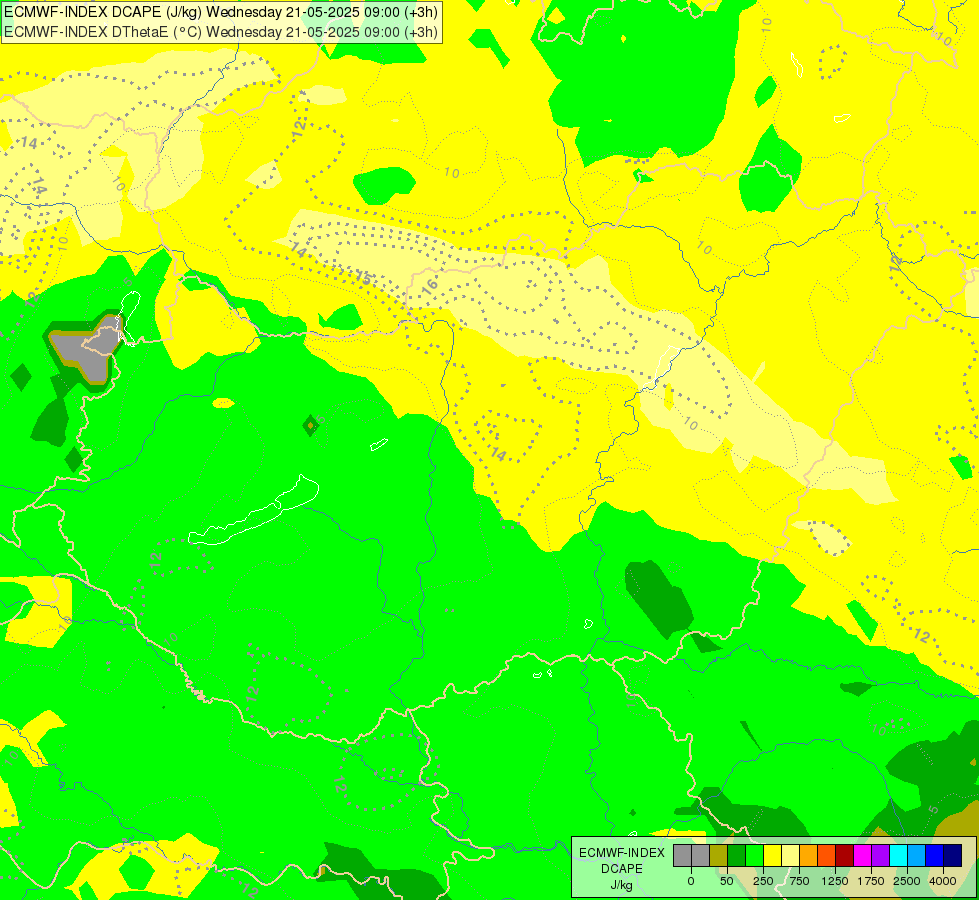Image resolution: width=979 pixels, height=900 pixels.
Task: Click the magenta legend swatch
Action: pyautogui.click(x=863, y=855)
